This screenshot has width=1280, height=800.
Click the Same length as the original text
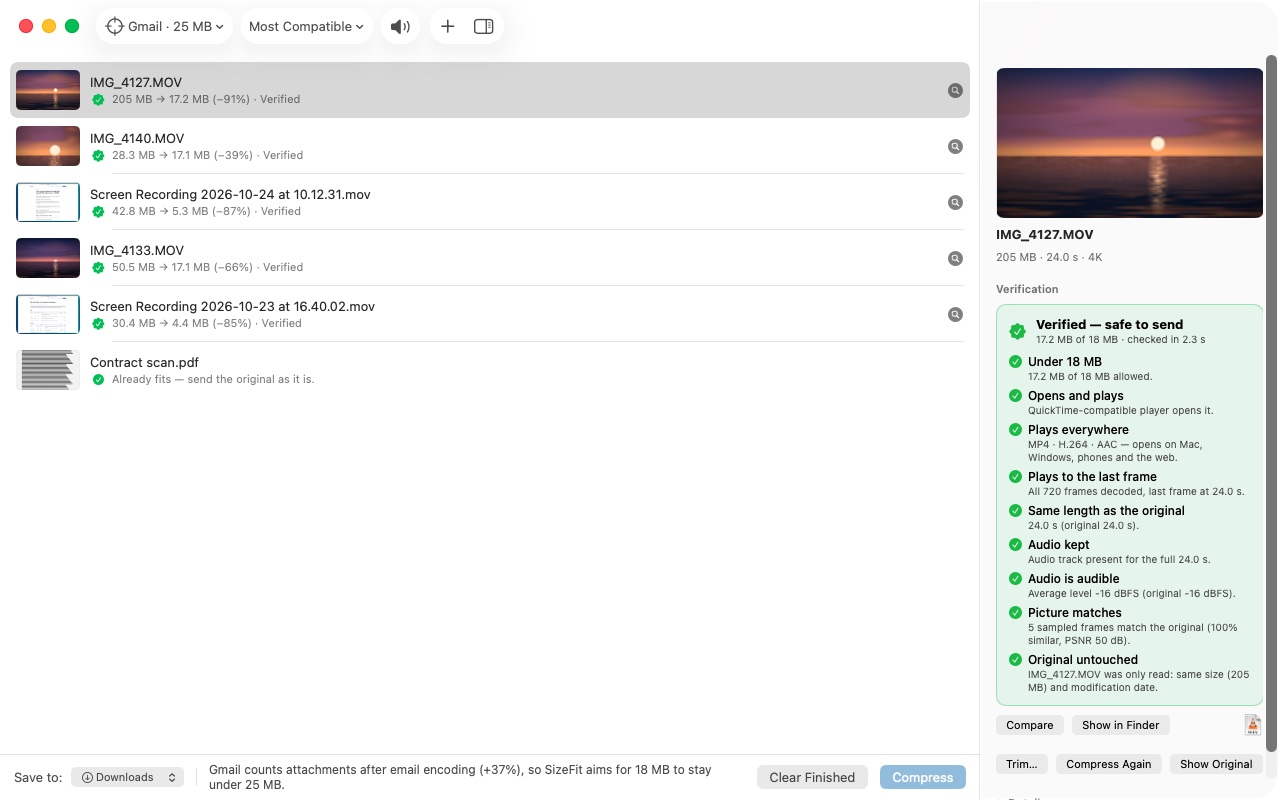coord(1106,511)
